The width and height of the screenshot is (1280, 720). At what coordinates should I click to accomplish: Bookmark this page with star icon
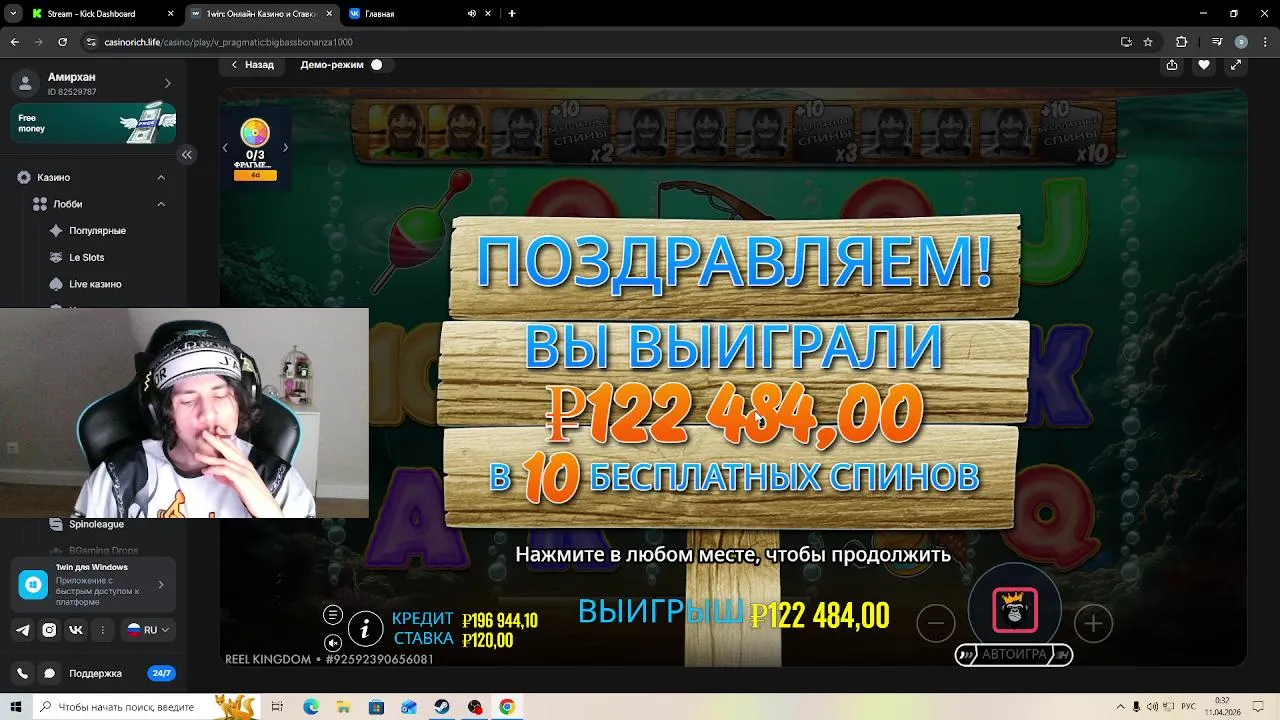pos(1148,42)
